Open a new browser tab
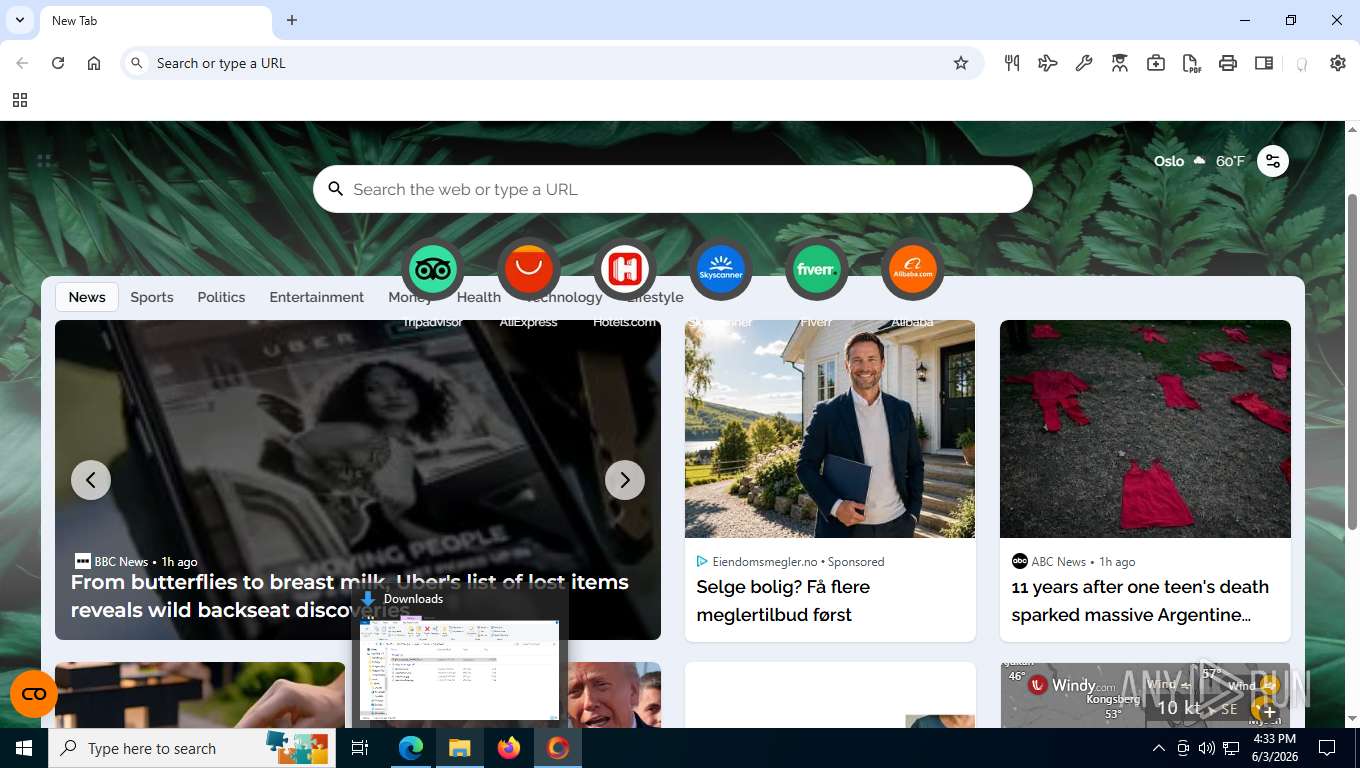 pyautogui.click(x=292, y=20)
